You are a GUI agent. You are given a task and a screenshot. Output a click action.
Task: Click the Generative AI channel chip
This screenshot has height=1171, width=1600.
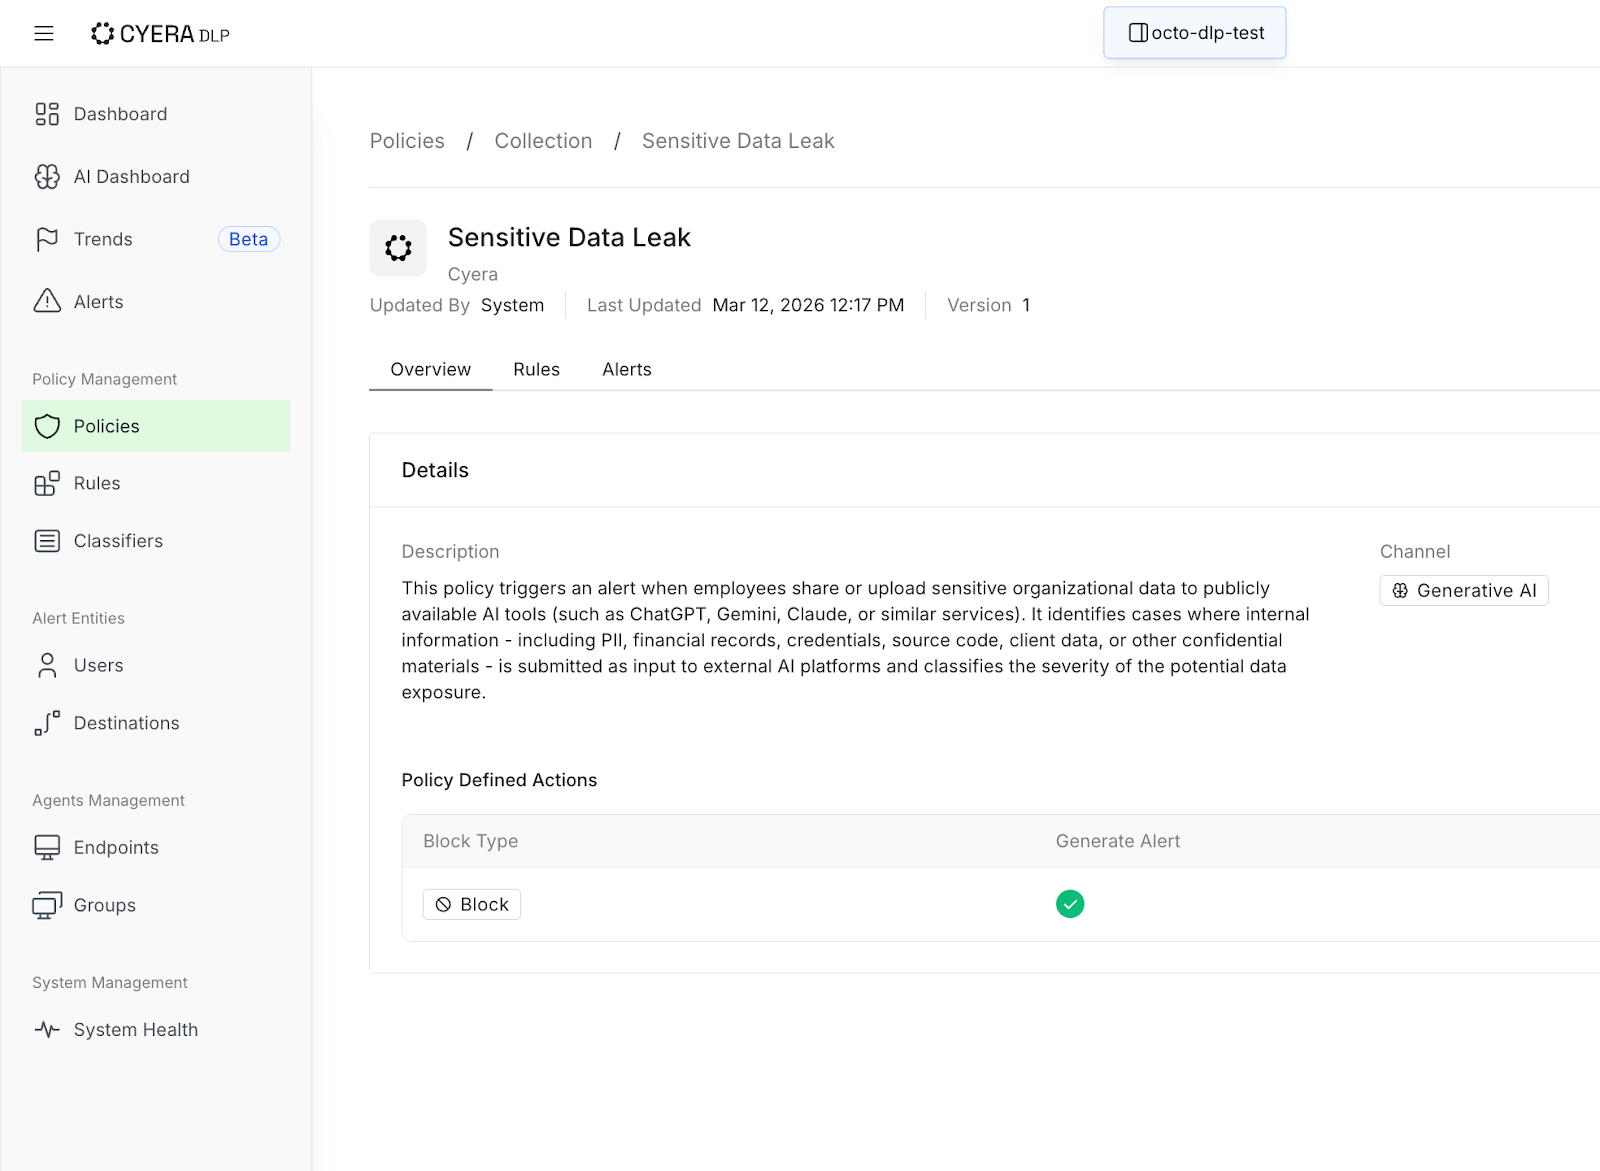[1463, 590]
